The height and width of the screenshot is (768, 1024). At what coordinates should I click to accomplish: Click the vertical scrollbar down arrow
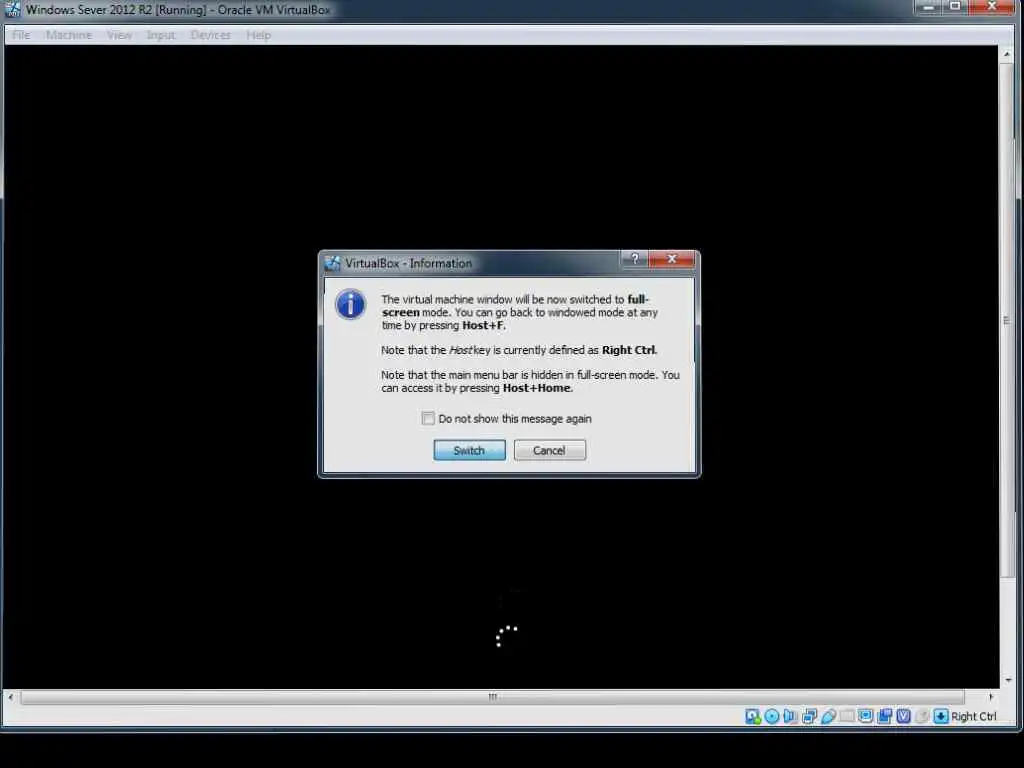(1008, 680)
